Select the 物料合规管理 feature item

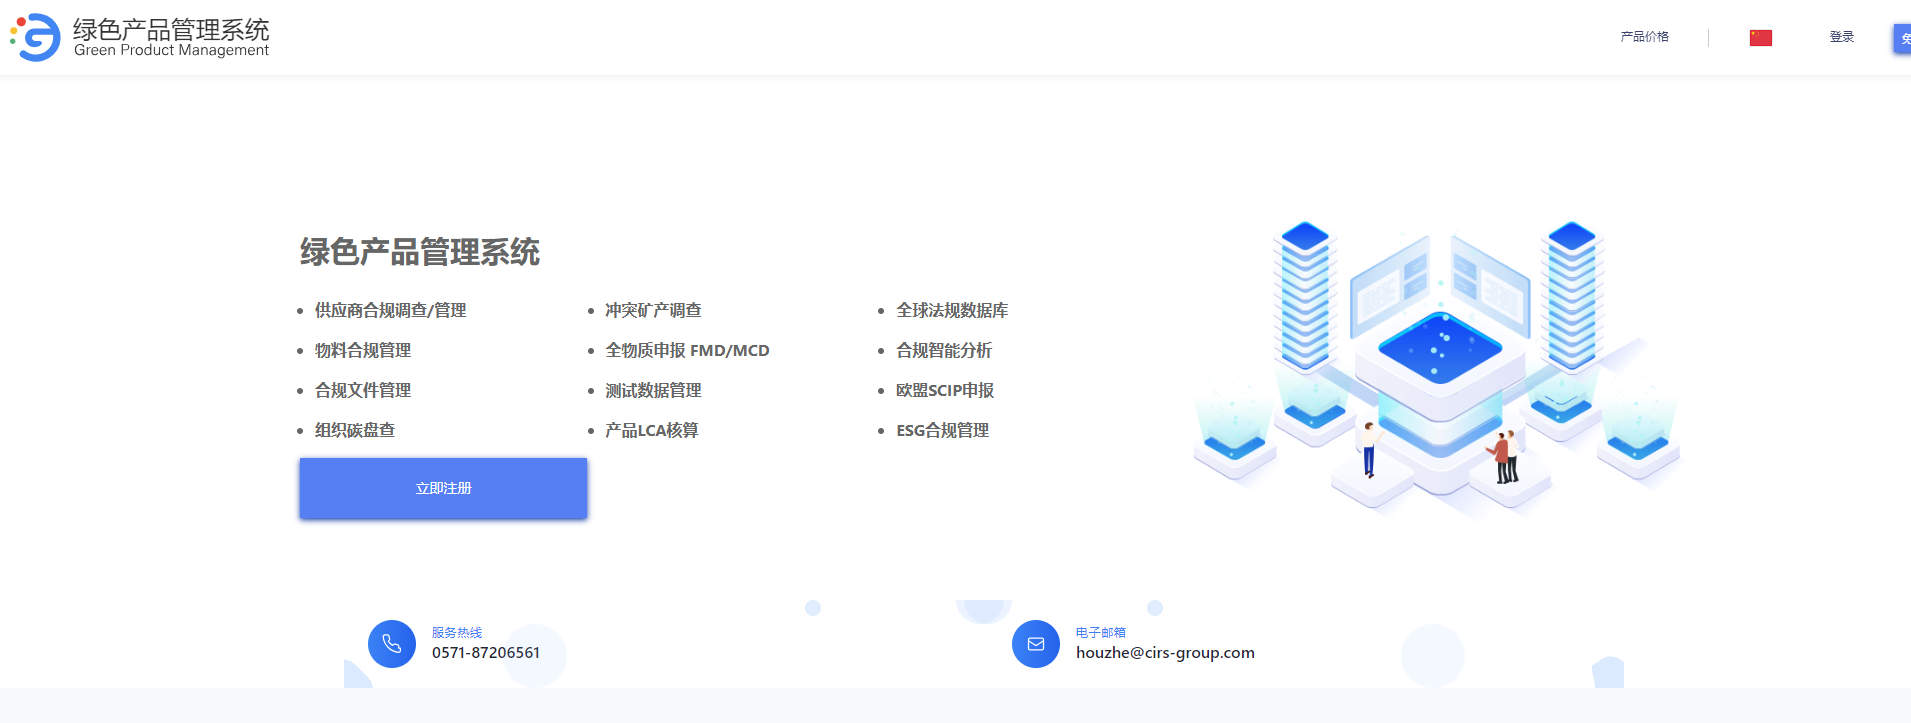click(x=362, y=351)
